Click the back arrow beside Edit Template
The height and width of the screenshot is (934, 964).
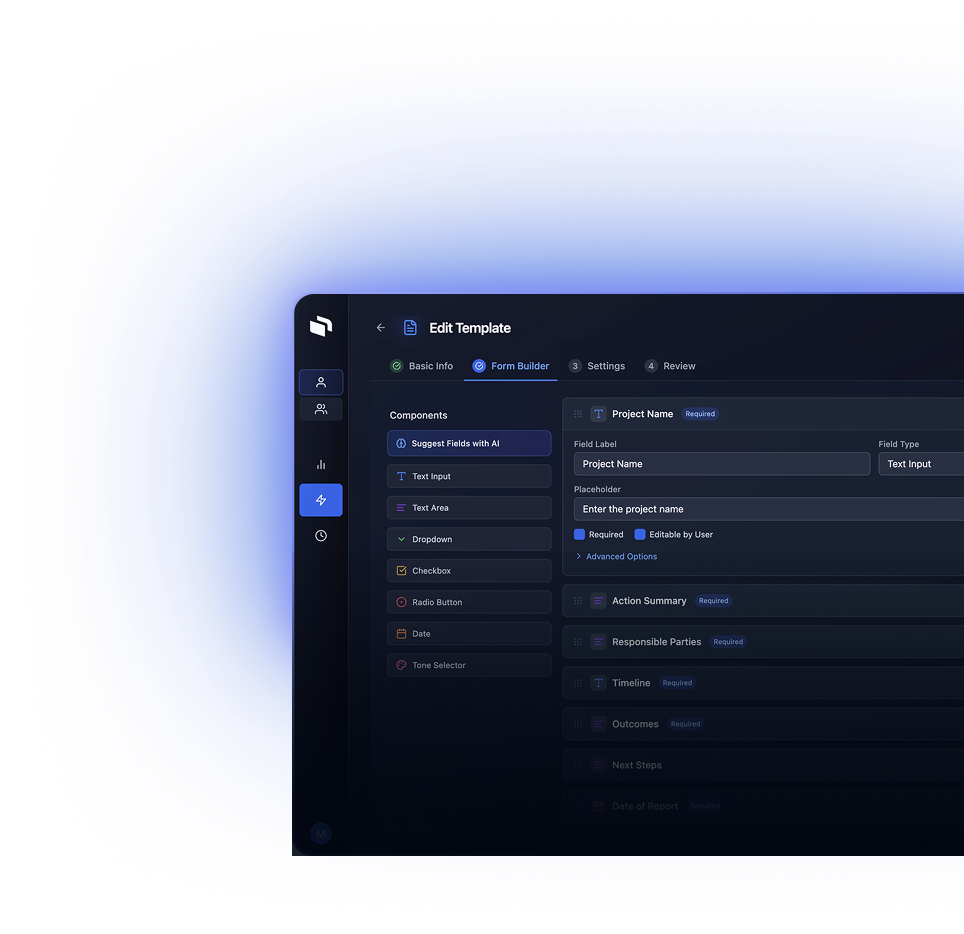(380, 328)
